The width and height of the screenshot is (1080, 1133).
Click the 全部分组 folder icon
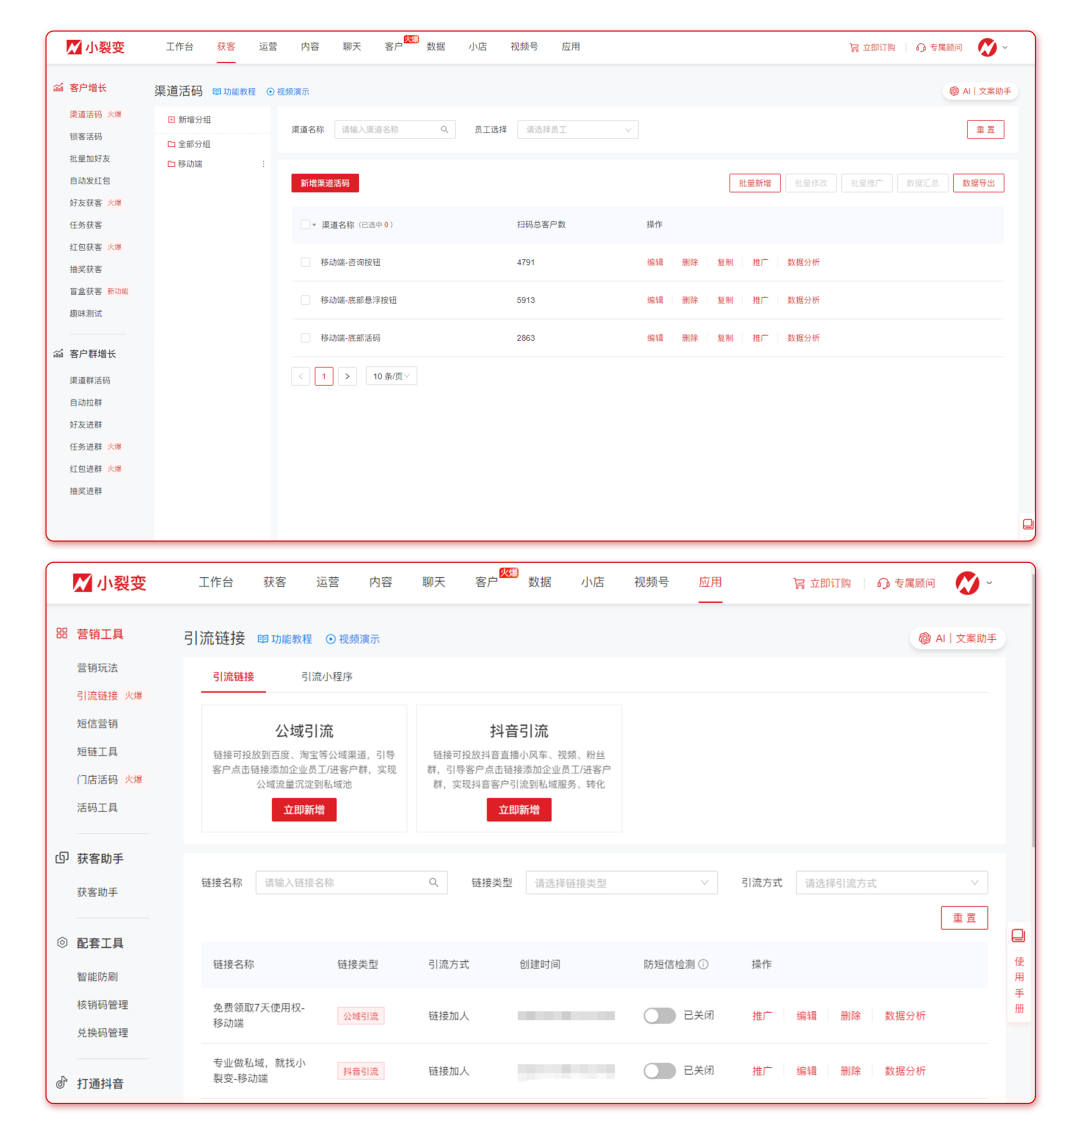(171, 144)
